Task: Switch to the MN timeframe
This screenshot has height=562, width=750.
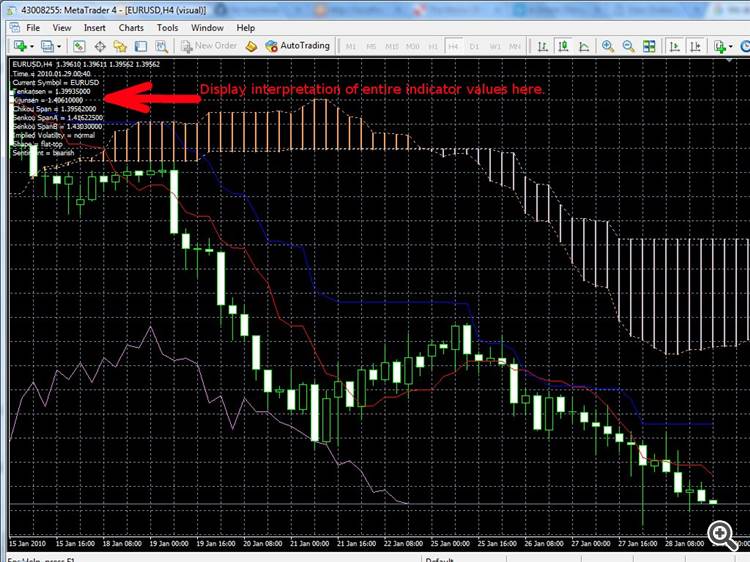Action: 515,46
